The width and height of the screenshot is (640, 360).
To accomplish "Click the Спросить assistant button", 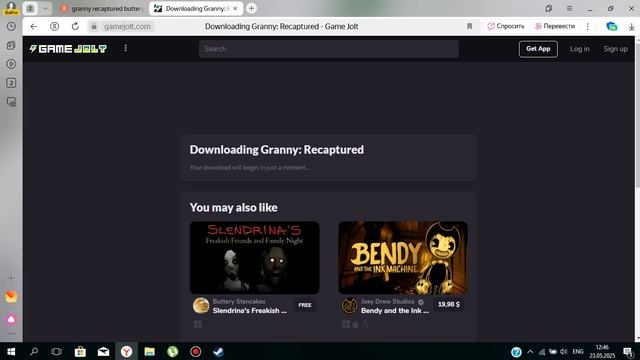I will tap(506, 26).
